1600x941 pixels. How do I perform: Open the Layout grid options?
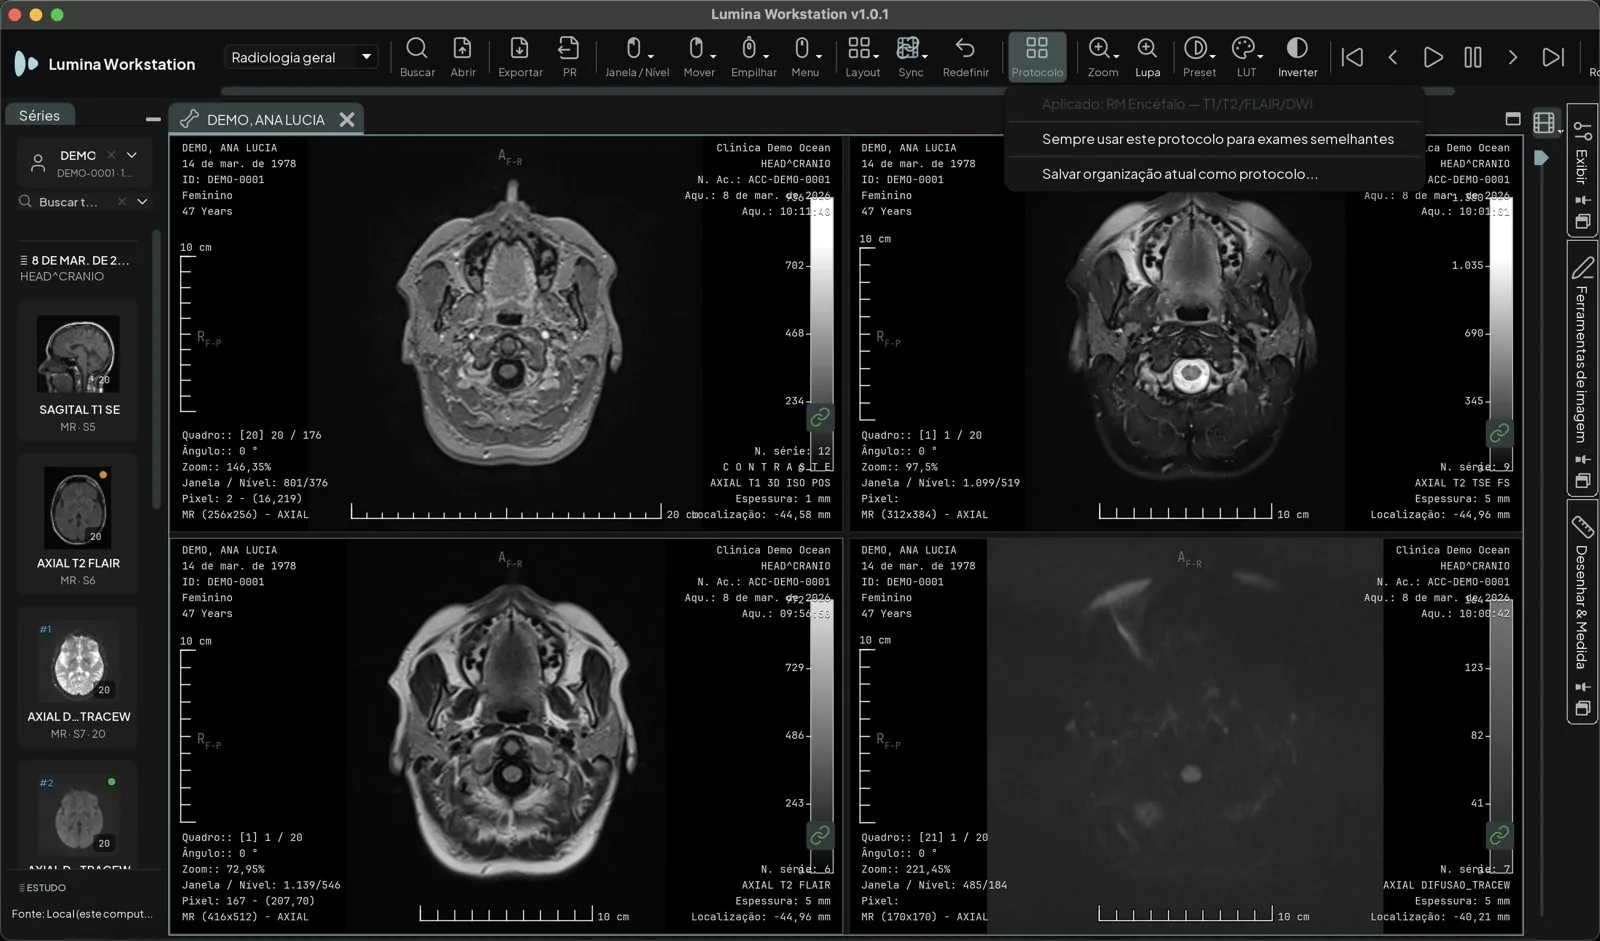coord(862,57)
